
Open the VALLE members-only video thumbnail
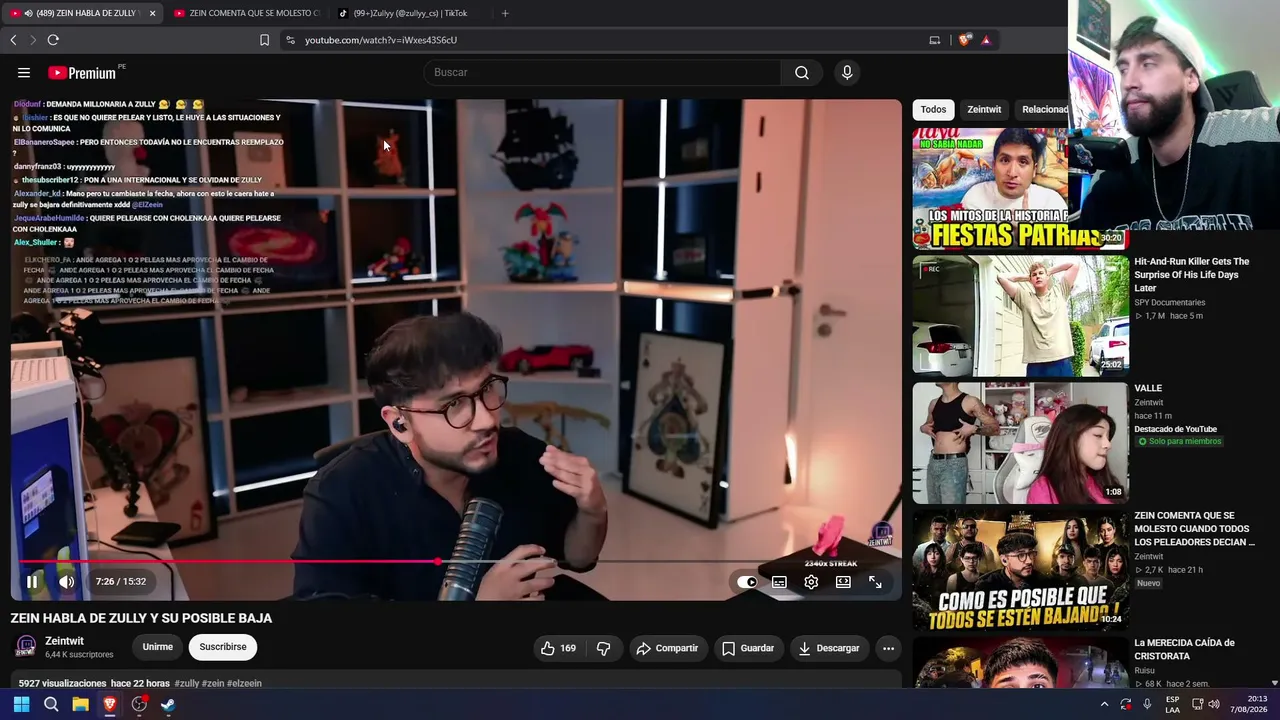pyautogui.click(x=1020, y=442)
